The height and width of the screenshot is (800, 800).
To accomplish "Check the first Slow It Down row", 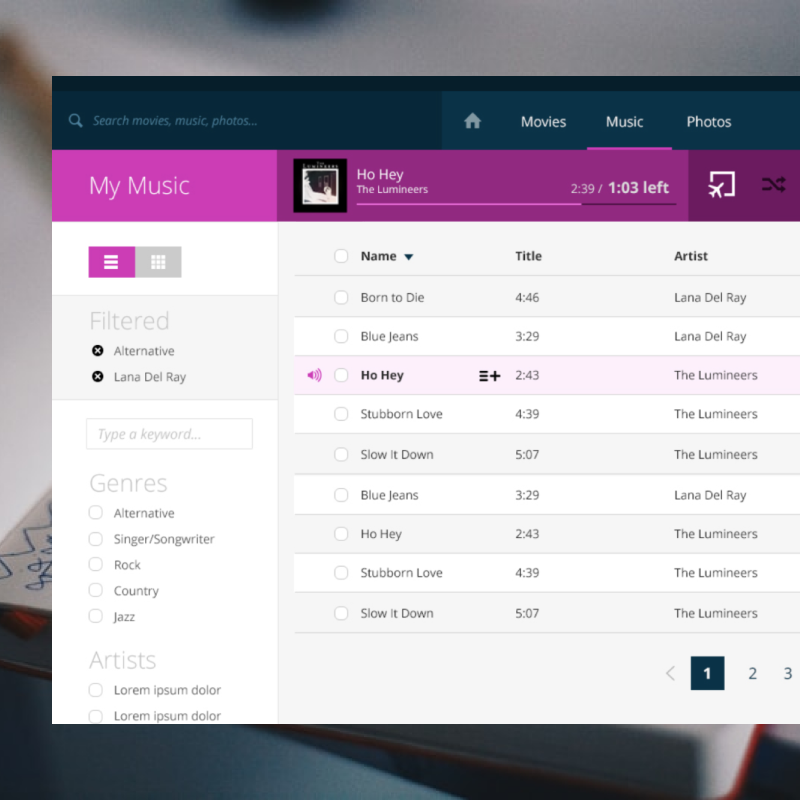I will [341, 455].
